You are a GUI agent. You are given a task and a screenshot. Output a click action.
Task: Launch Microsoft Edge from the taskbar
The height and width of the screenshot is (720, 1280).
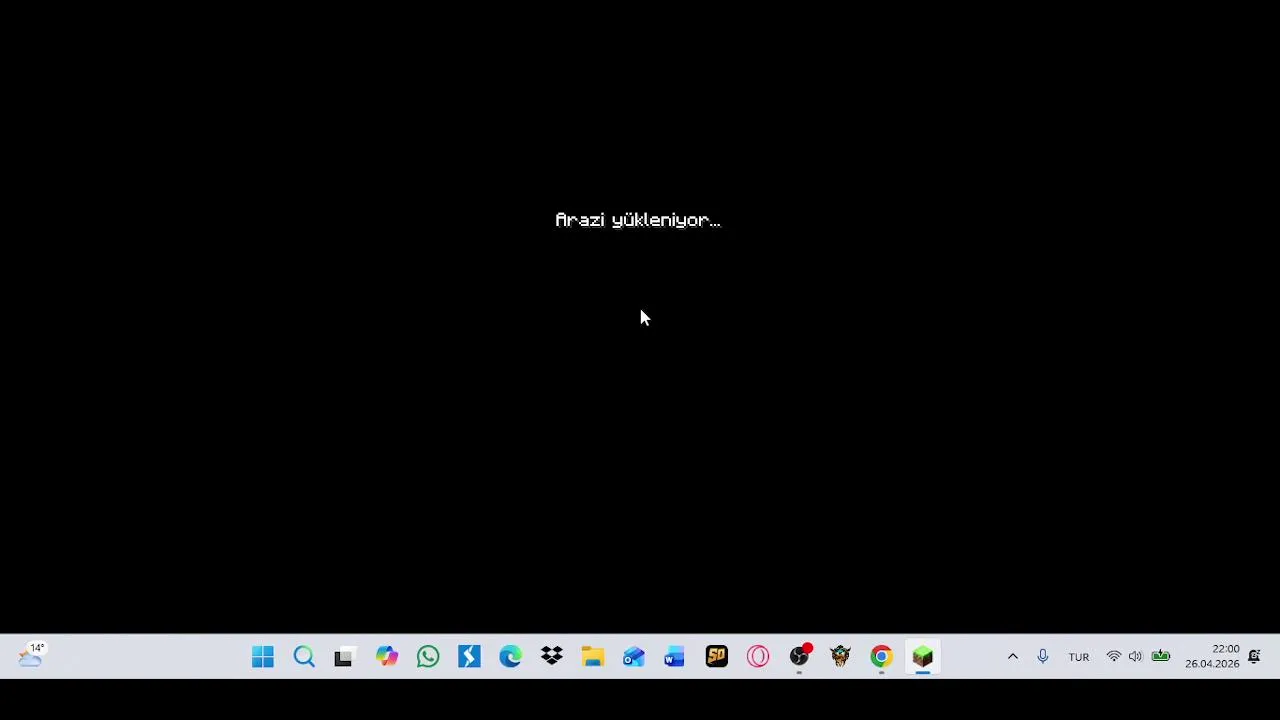tap(510, 657)
